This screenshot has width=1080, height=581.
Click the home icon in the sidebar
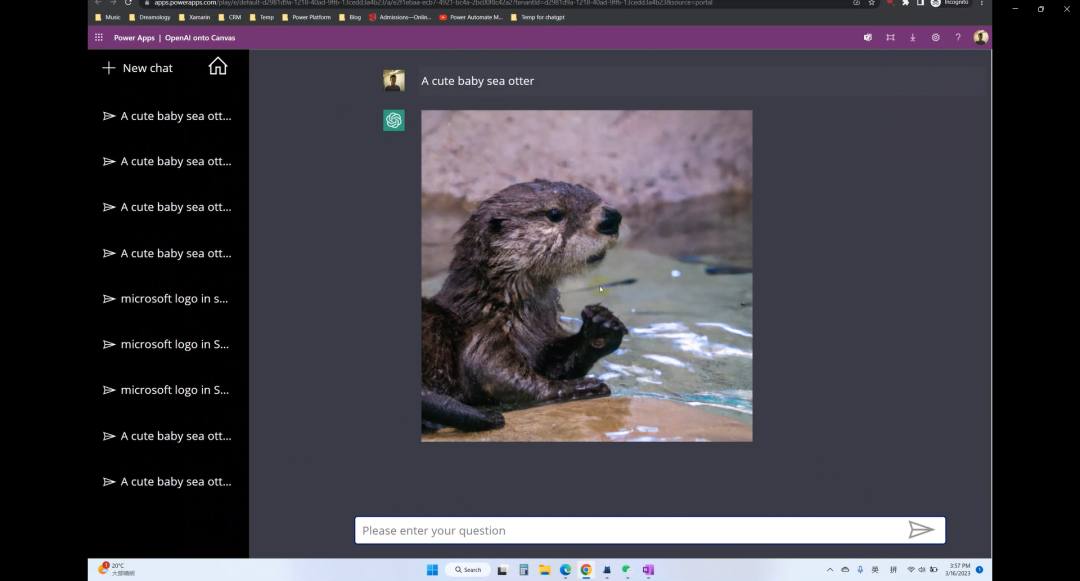(218, 66)
